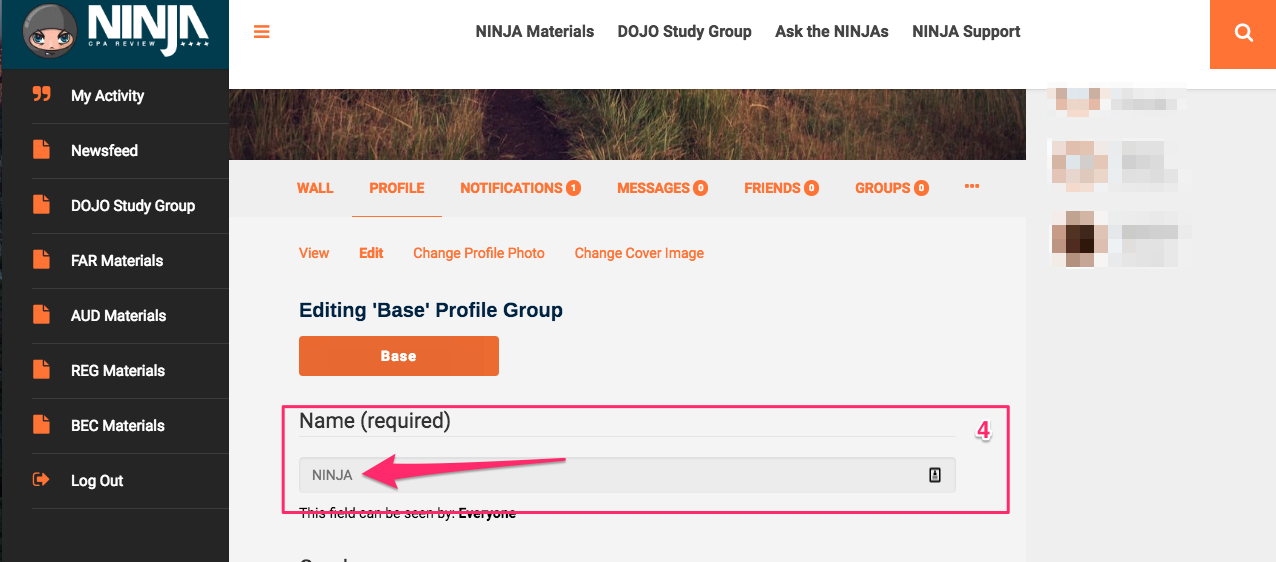The height and width of the screenshot is (562, 1276).
Task: Open DOJO Study Group sidebar link
Action: click(133, 206)
